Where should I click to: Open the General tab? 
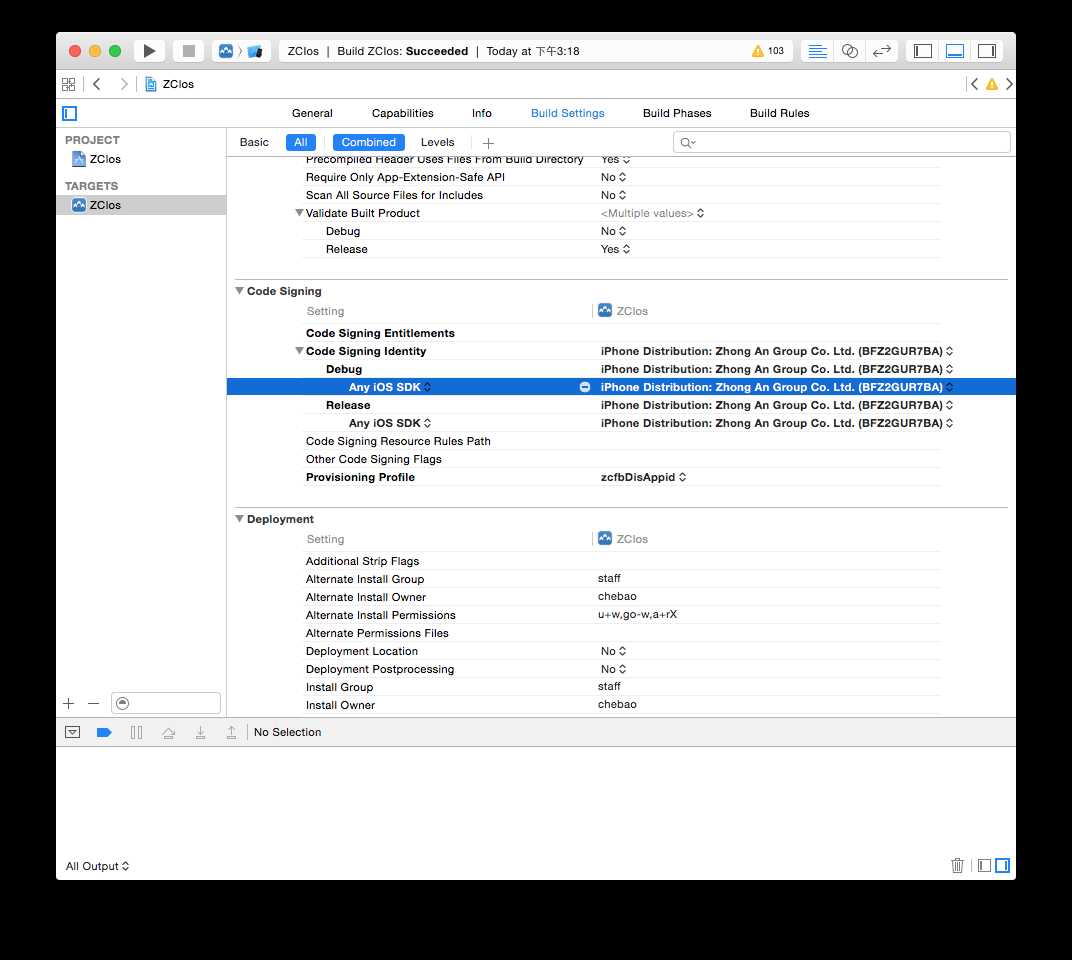point(312,114)
